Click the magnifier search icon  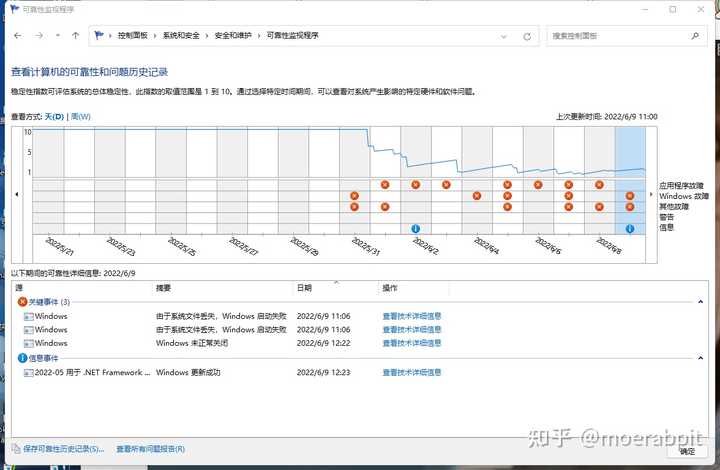pos(695,36)
